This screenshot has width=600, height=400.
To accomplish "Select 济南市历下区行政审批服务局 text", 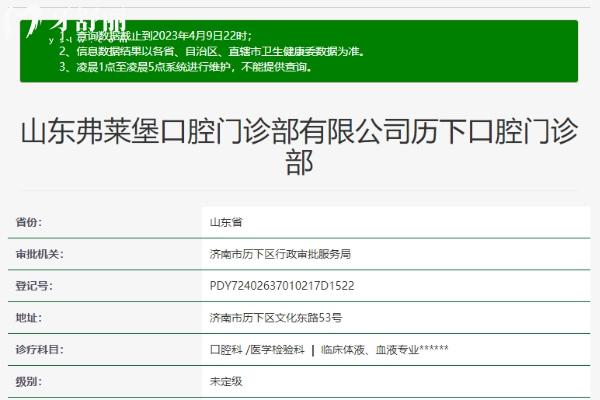I will [280, 254].
